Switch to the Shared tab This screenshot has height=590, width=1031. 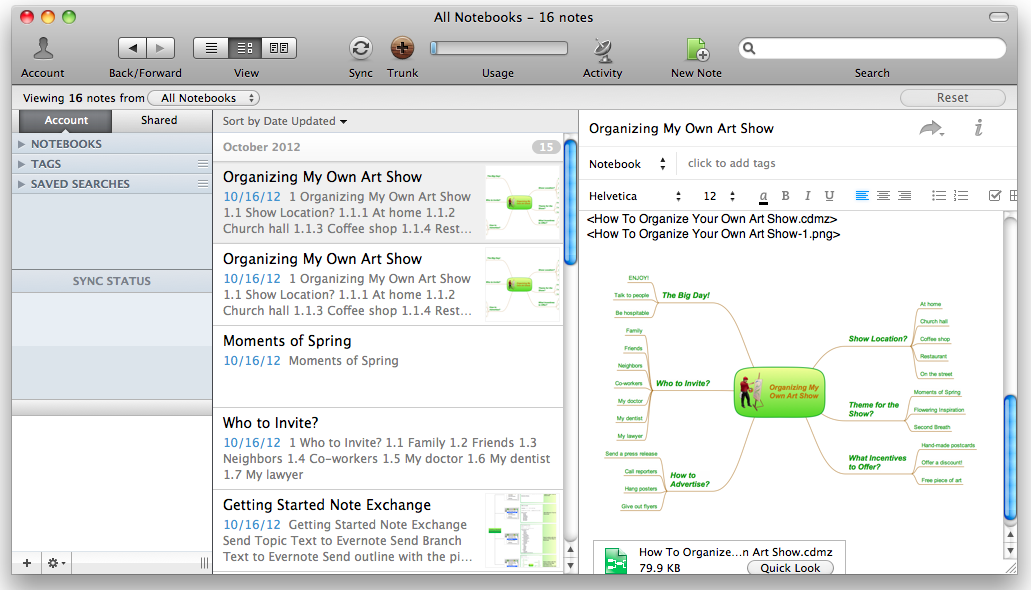[x=159, y=120]
